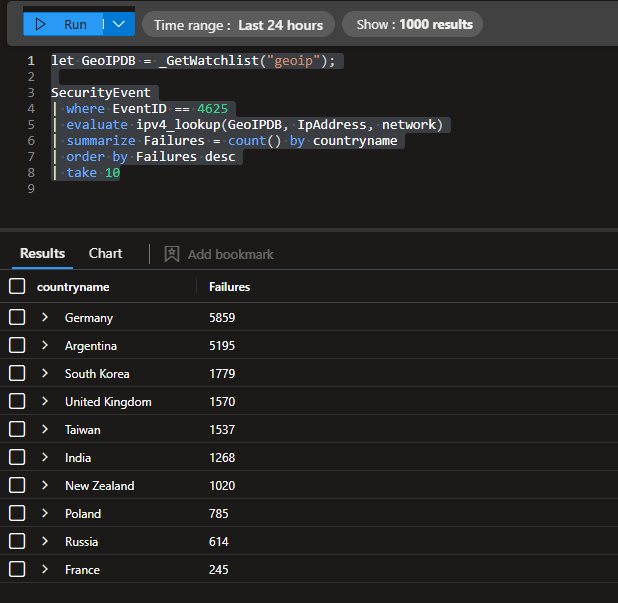
Task: Check the Germany row checkbox
Action: pyautogui.click(x=17, y=318)
